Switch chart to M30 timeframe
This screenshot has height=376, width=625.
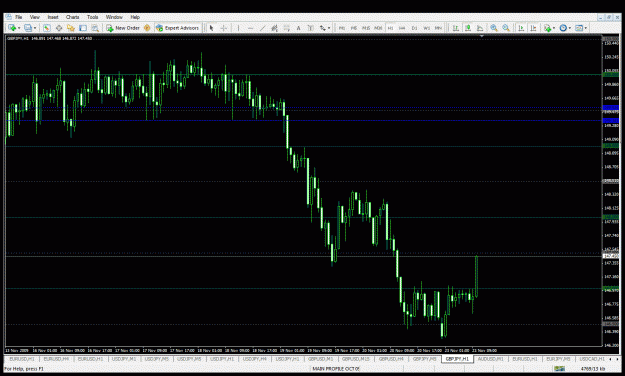click(x=378, y=28)
